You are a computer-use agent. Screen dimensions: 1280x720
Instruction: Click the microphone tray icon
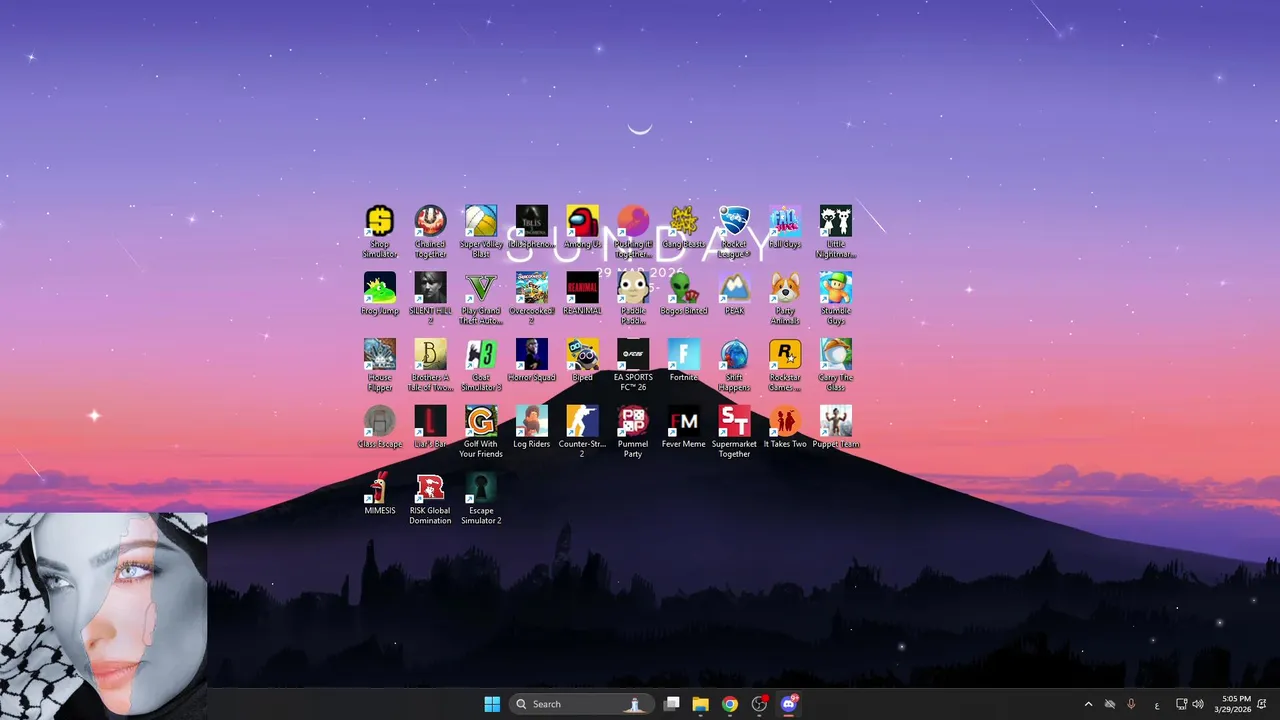point(1132,704)
